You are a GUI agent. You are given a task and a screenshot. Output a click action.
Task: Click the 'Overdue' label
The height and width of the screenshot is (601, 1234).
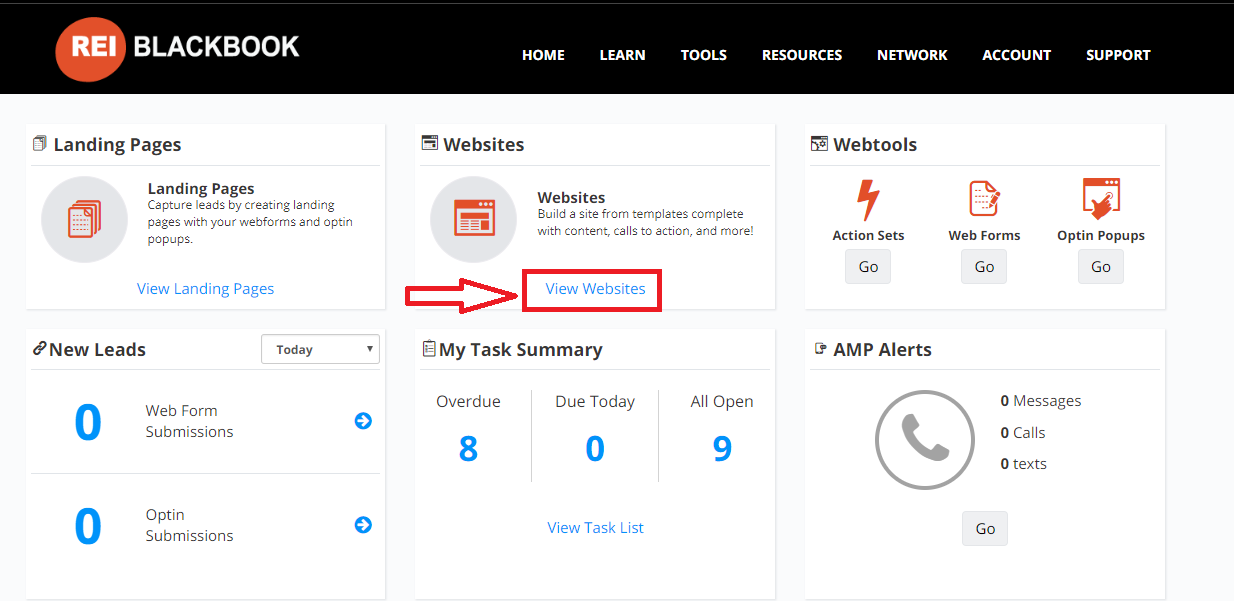(468, 402)
